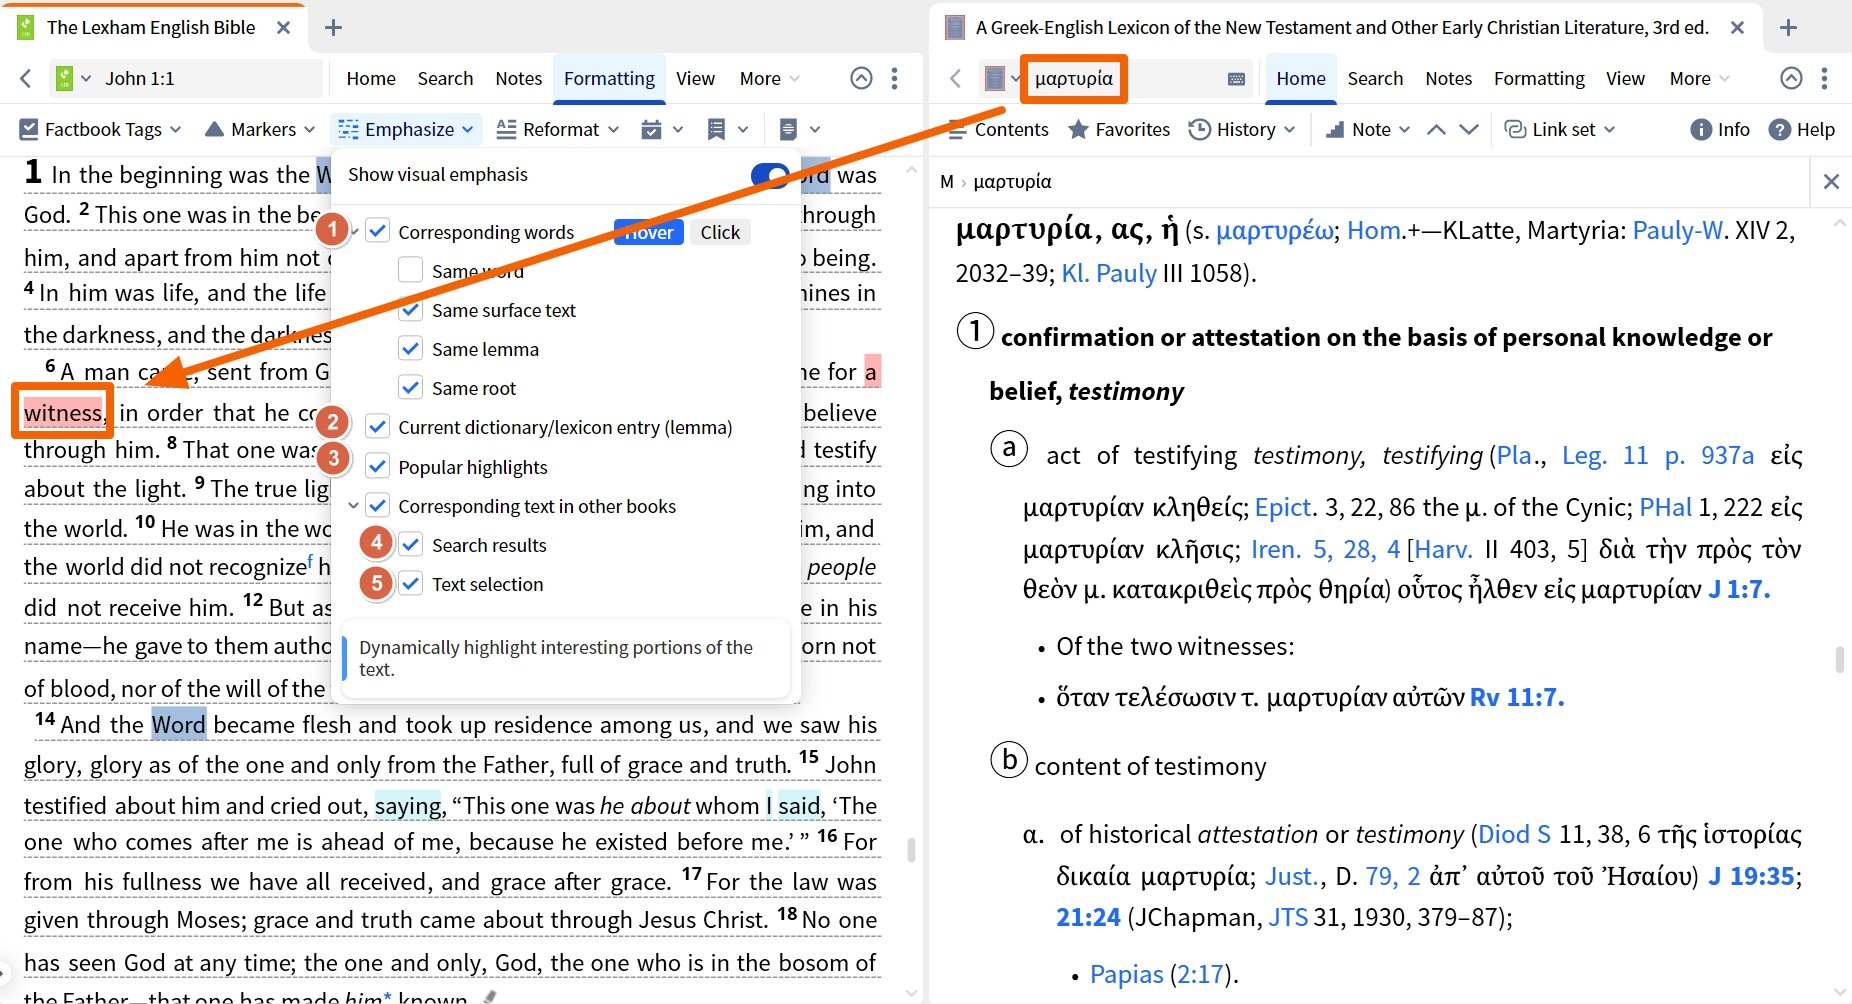
Task: Select the Hover mode for corresponding words
Action: click(x=648, y=232)
